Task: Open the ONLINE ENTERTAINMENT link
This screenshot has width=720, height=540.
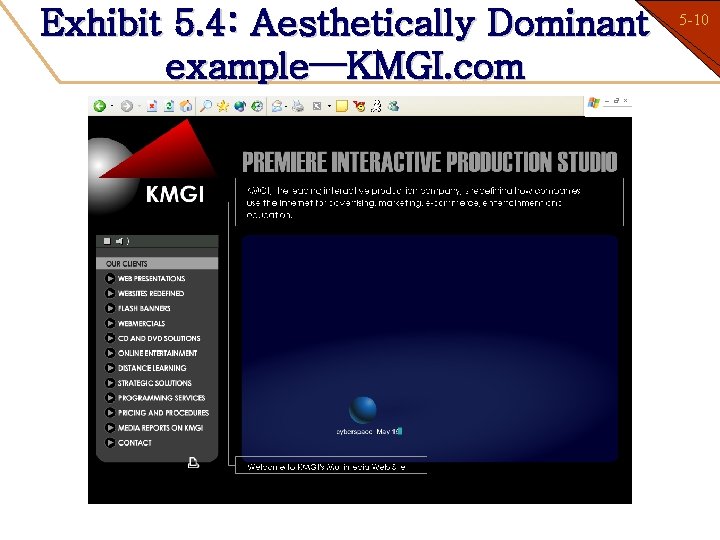Action: (x=158, y=353)
